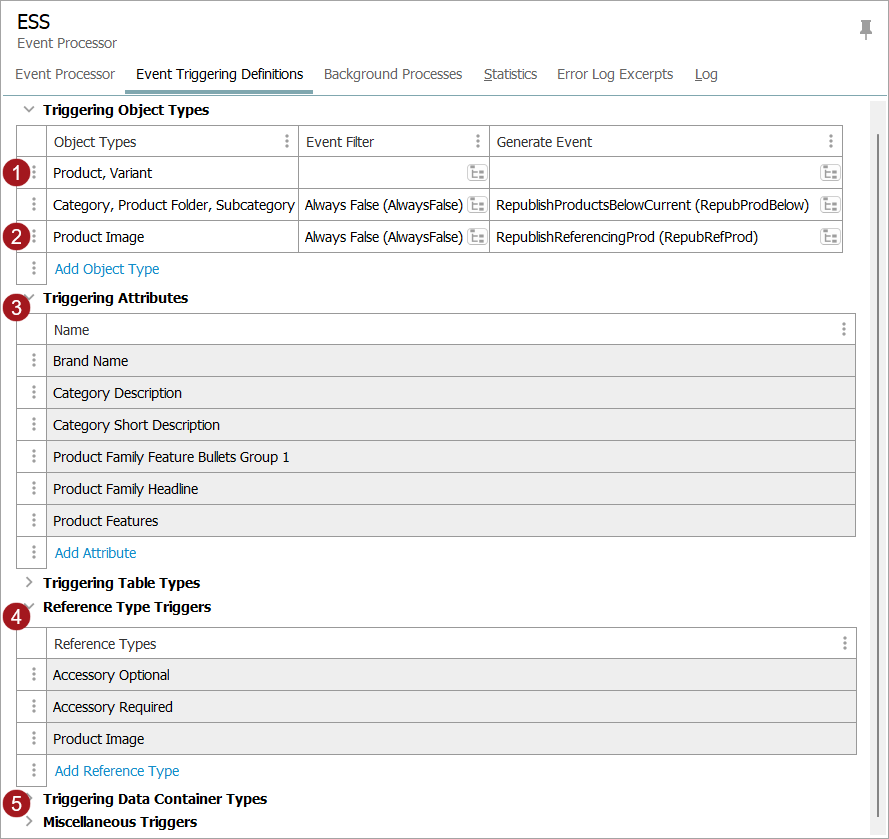Click row menu dots beside Brand Name

click(33, 361)
